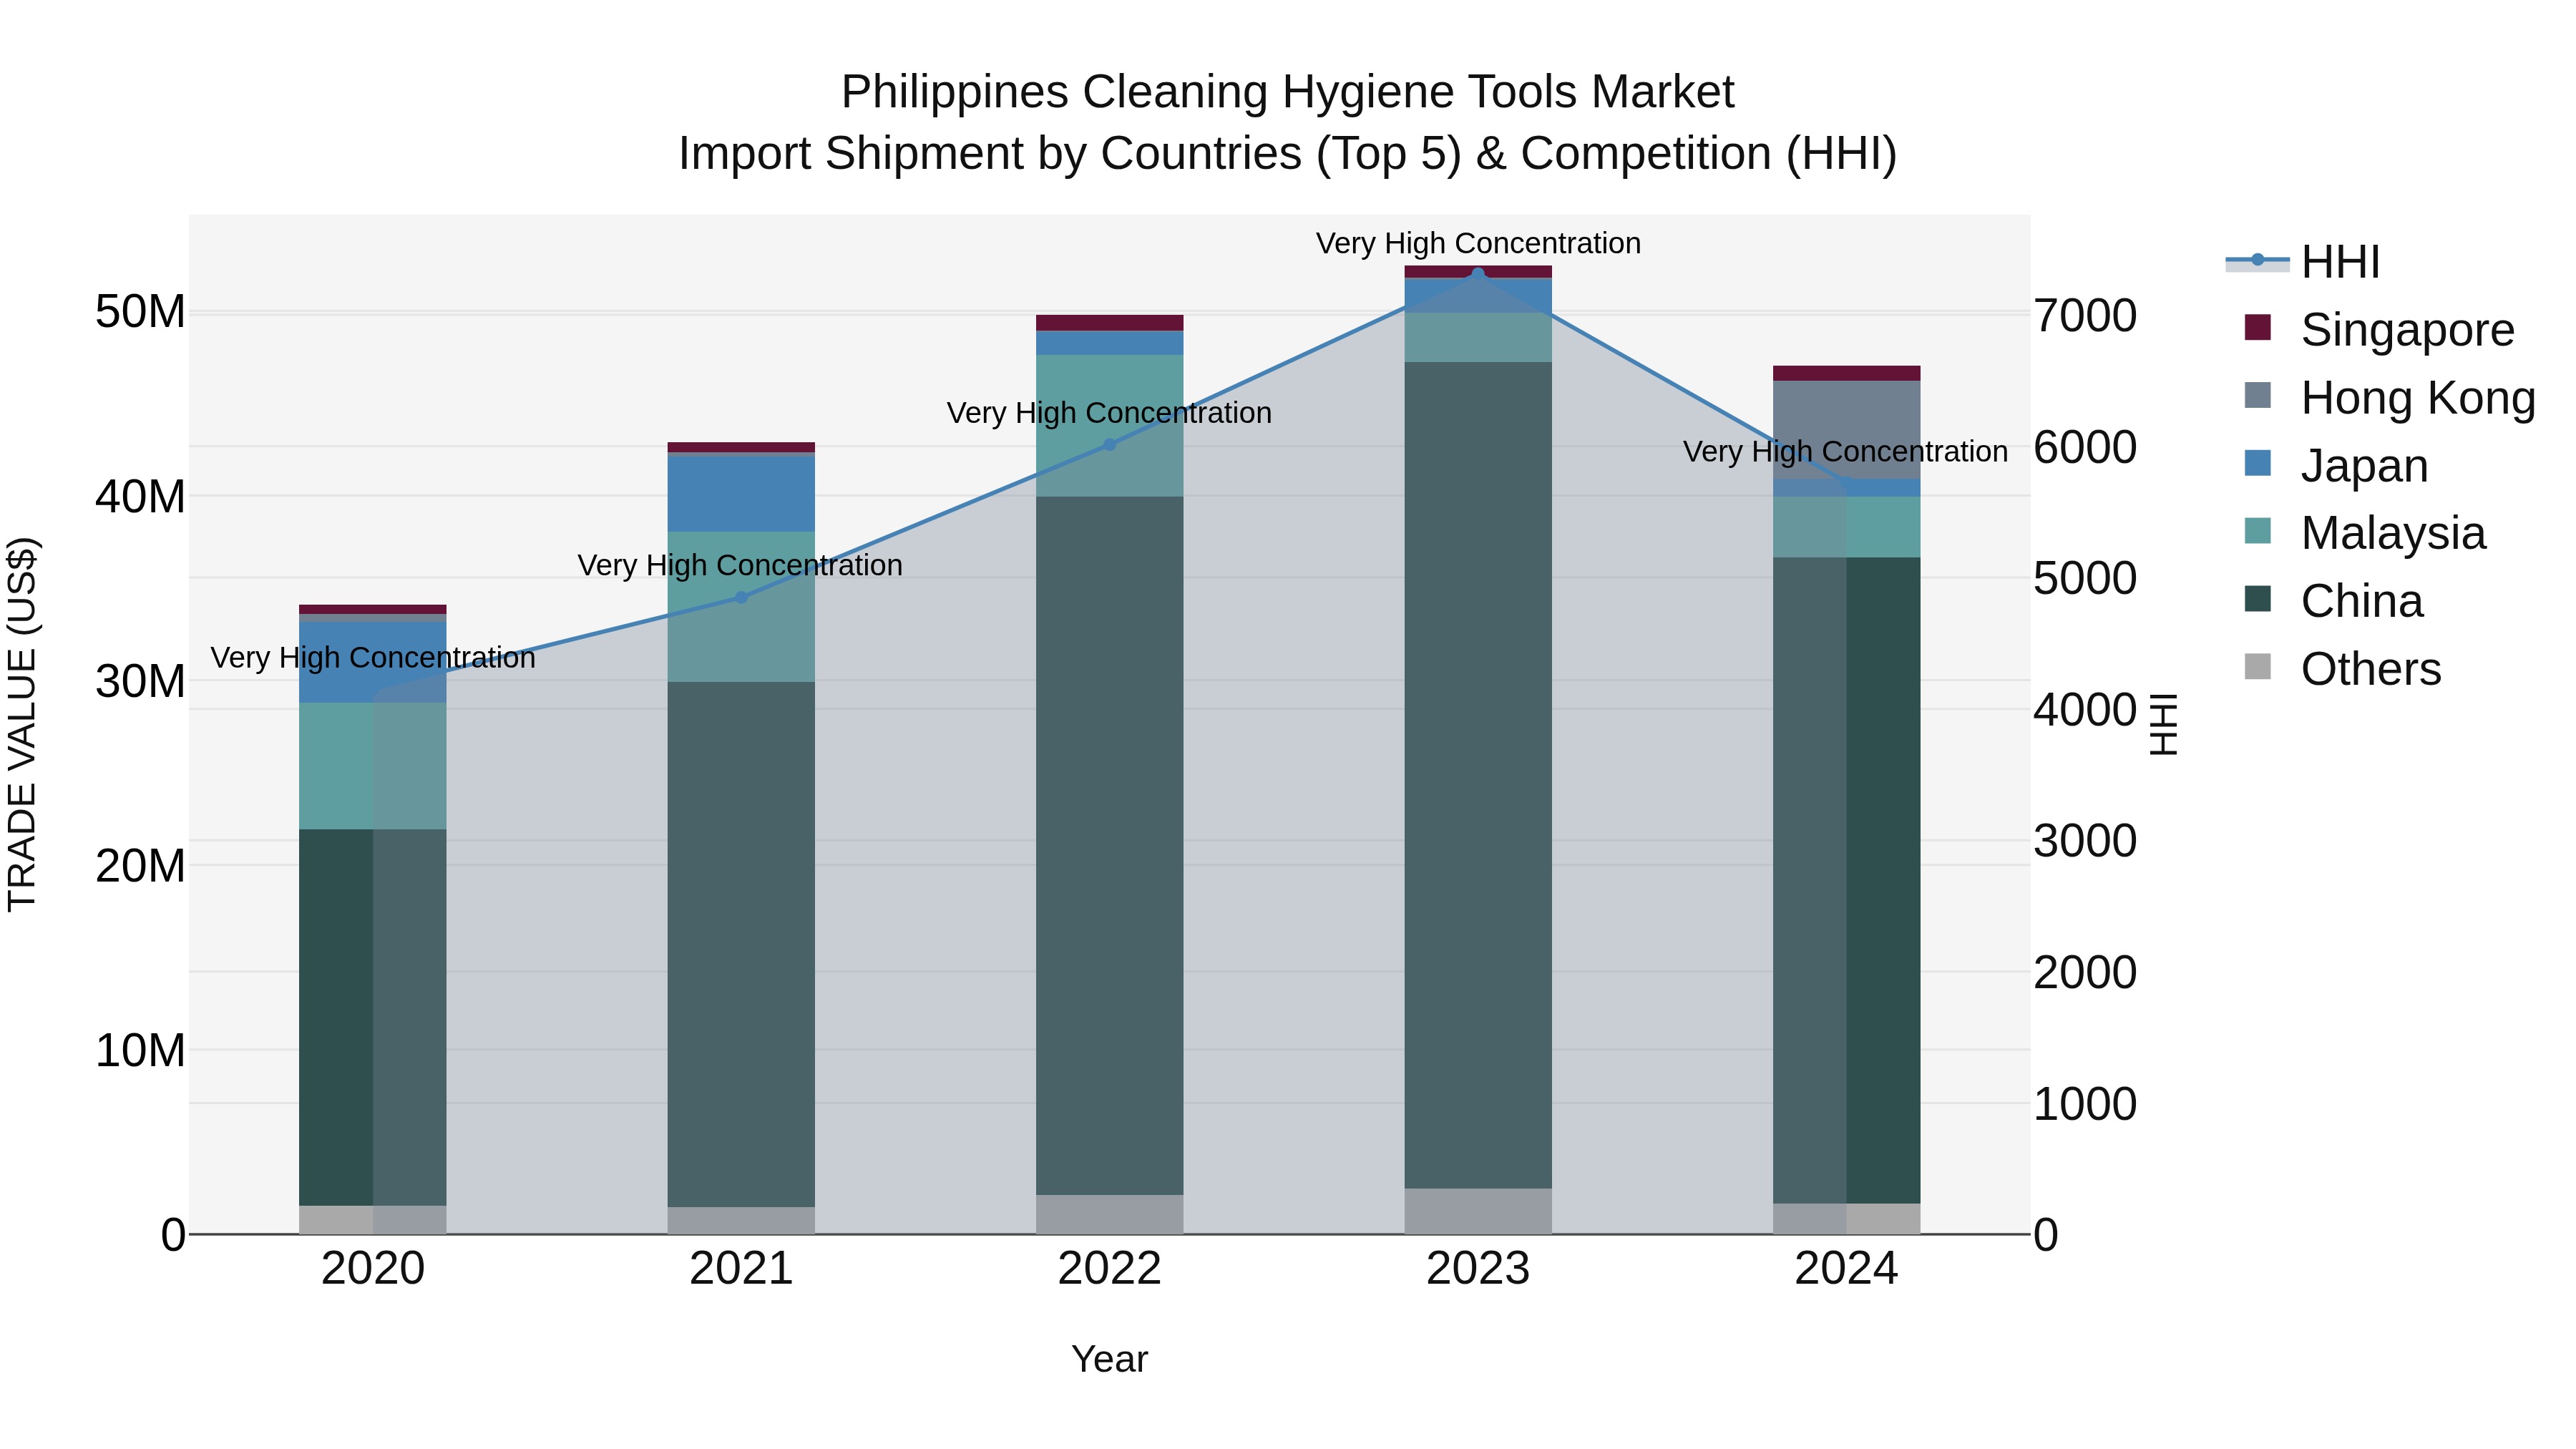Click the Japan legend color swatch
2576x1449 pixels.
[x=2258, y=464]
